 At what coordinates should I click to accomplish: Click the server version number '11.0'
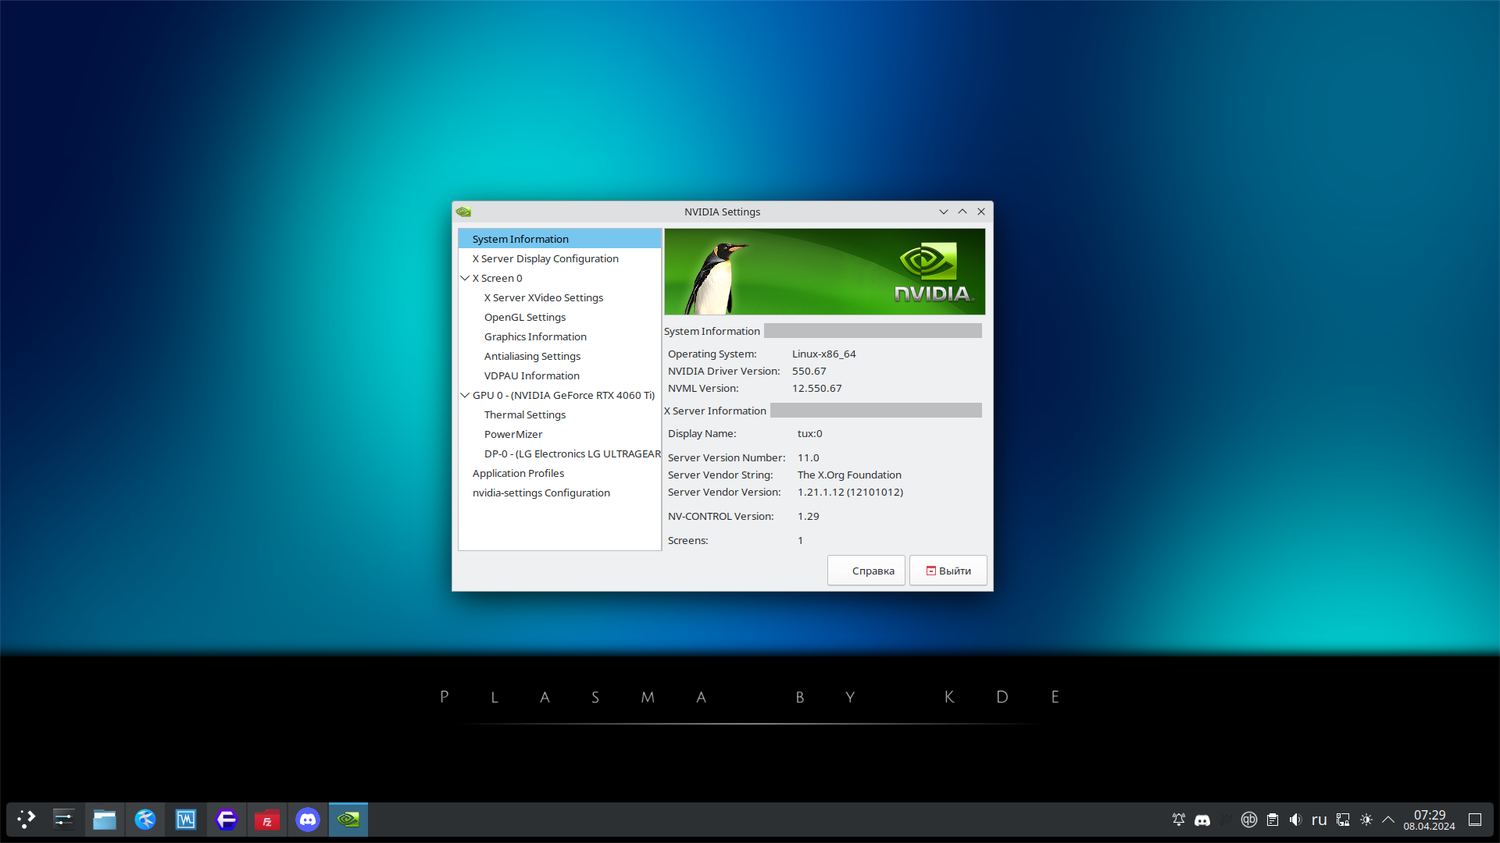808,458
